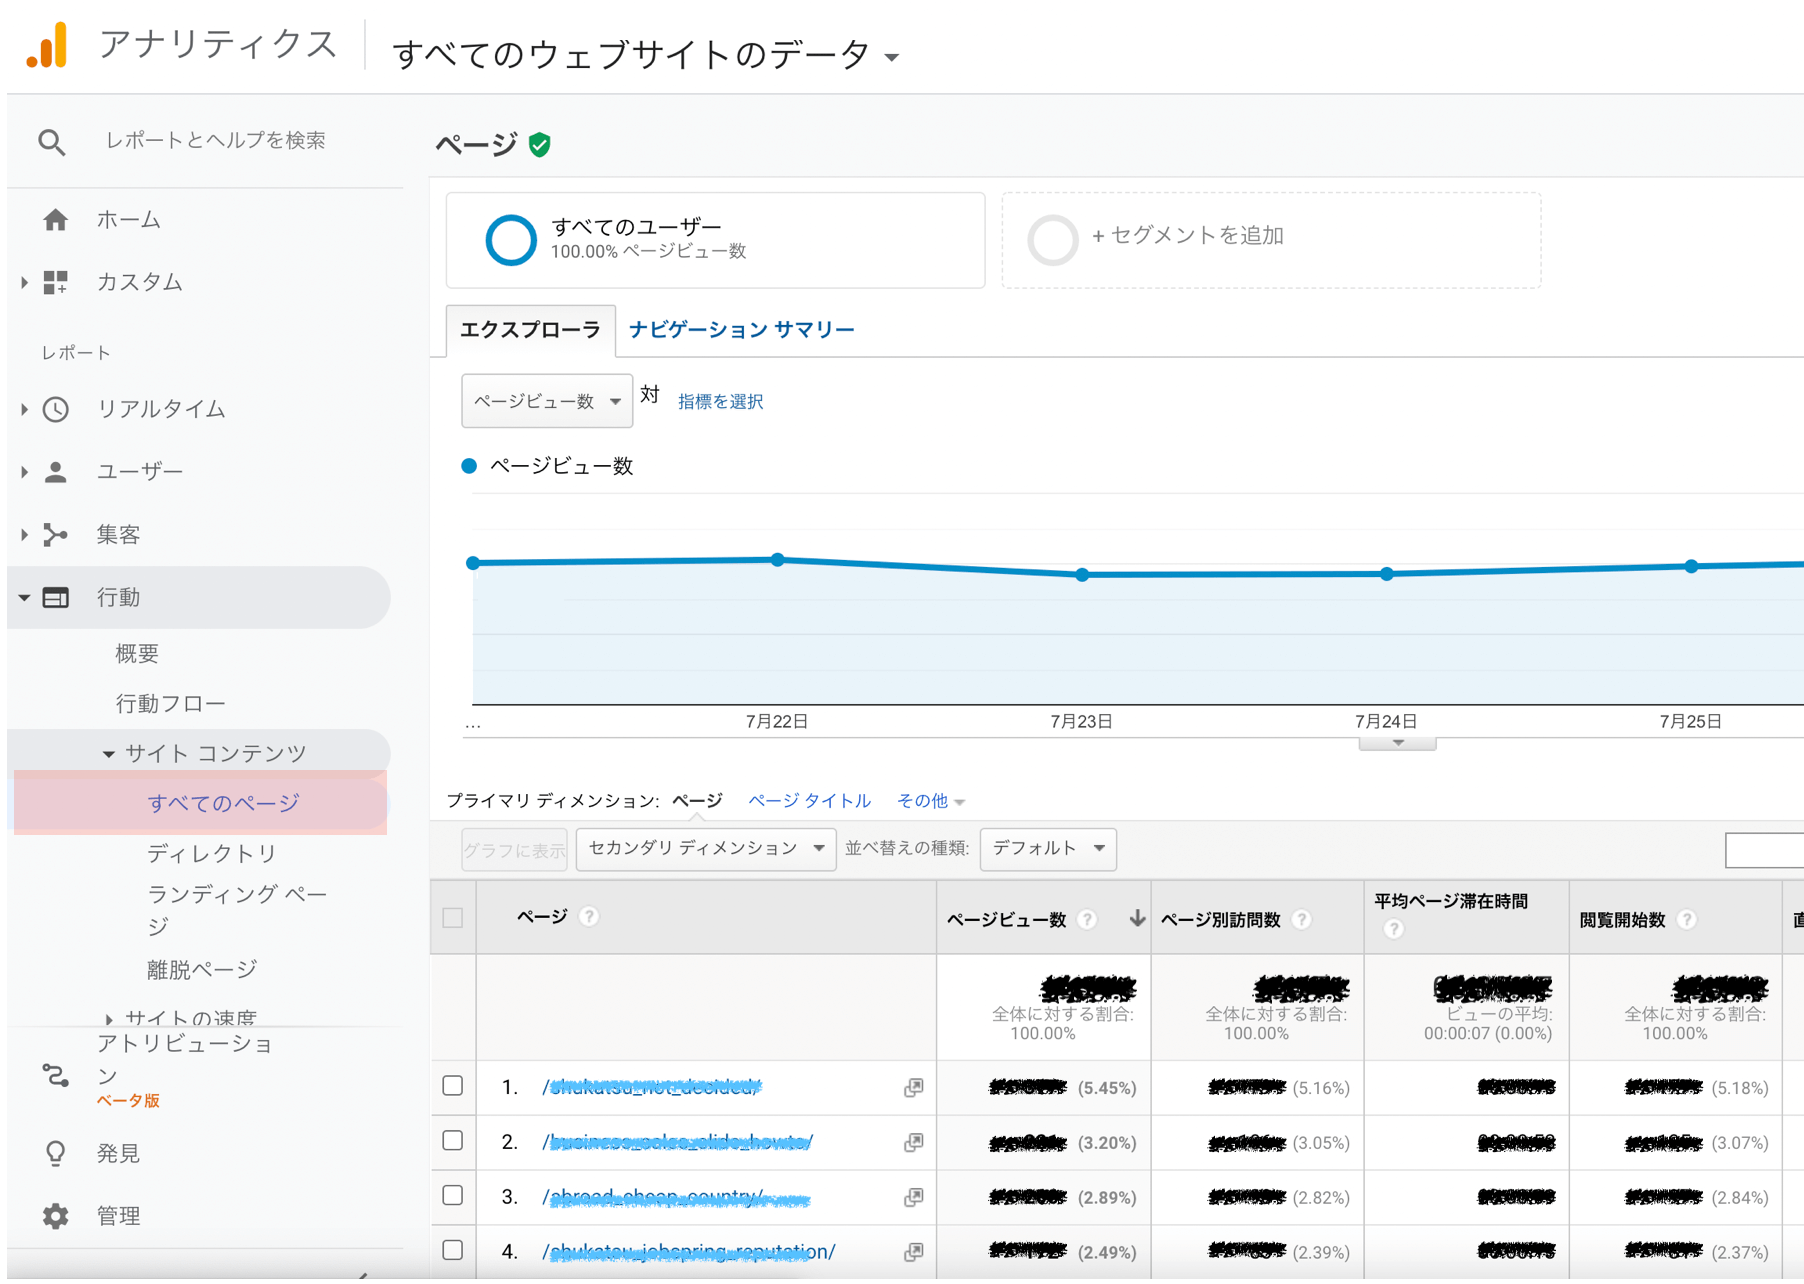Open the デフォルト sort type dropdown
Viewport: 1804px width, 1284px height.
click(1047, 849)
